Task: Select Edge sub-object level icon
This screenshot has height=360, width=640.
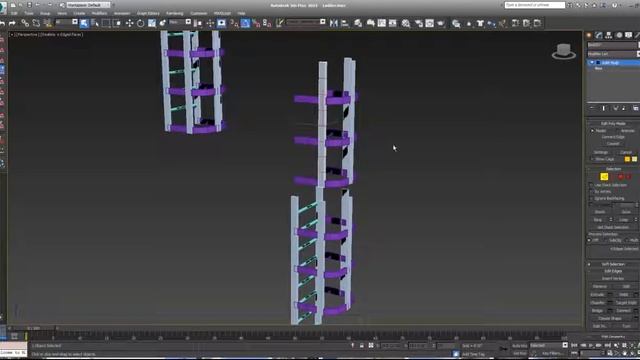Action: (x=604, y=177)
